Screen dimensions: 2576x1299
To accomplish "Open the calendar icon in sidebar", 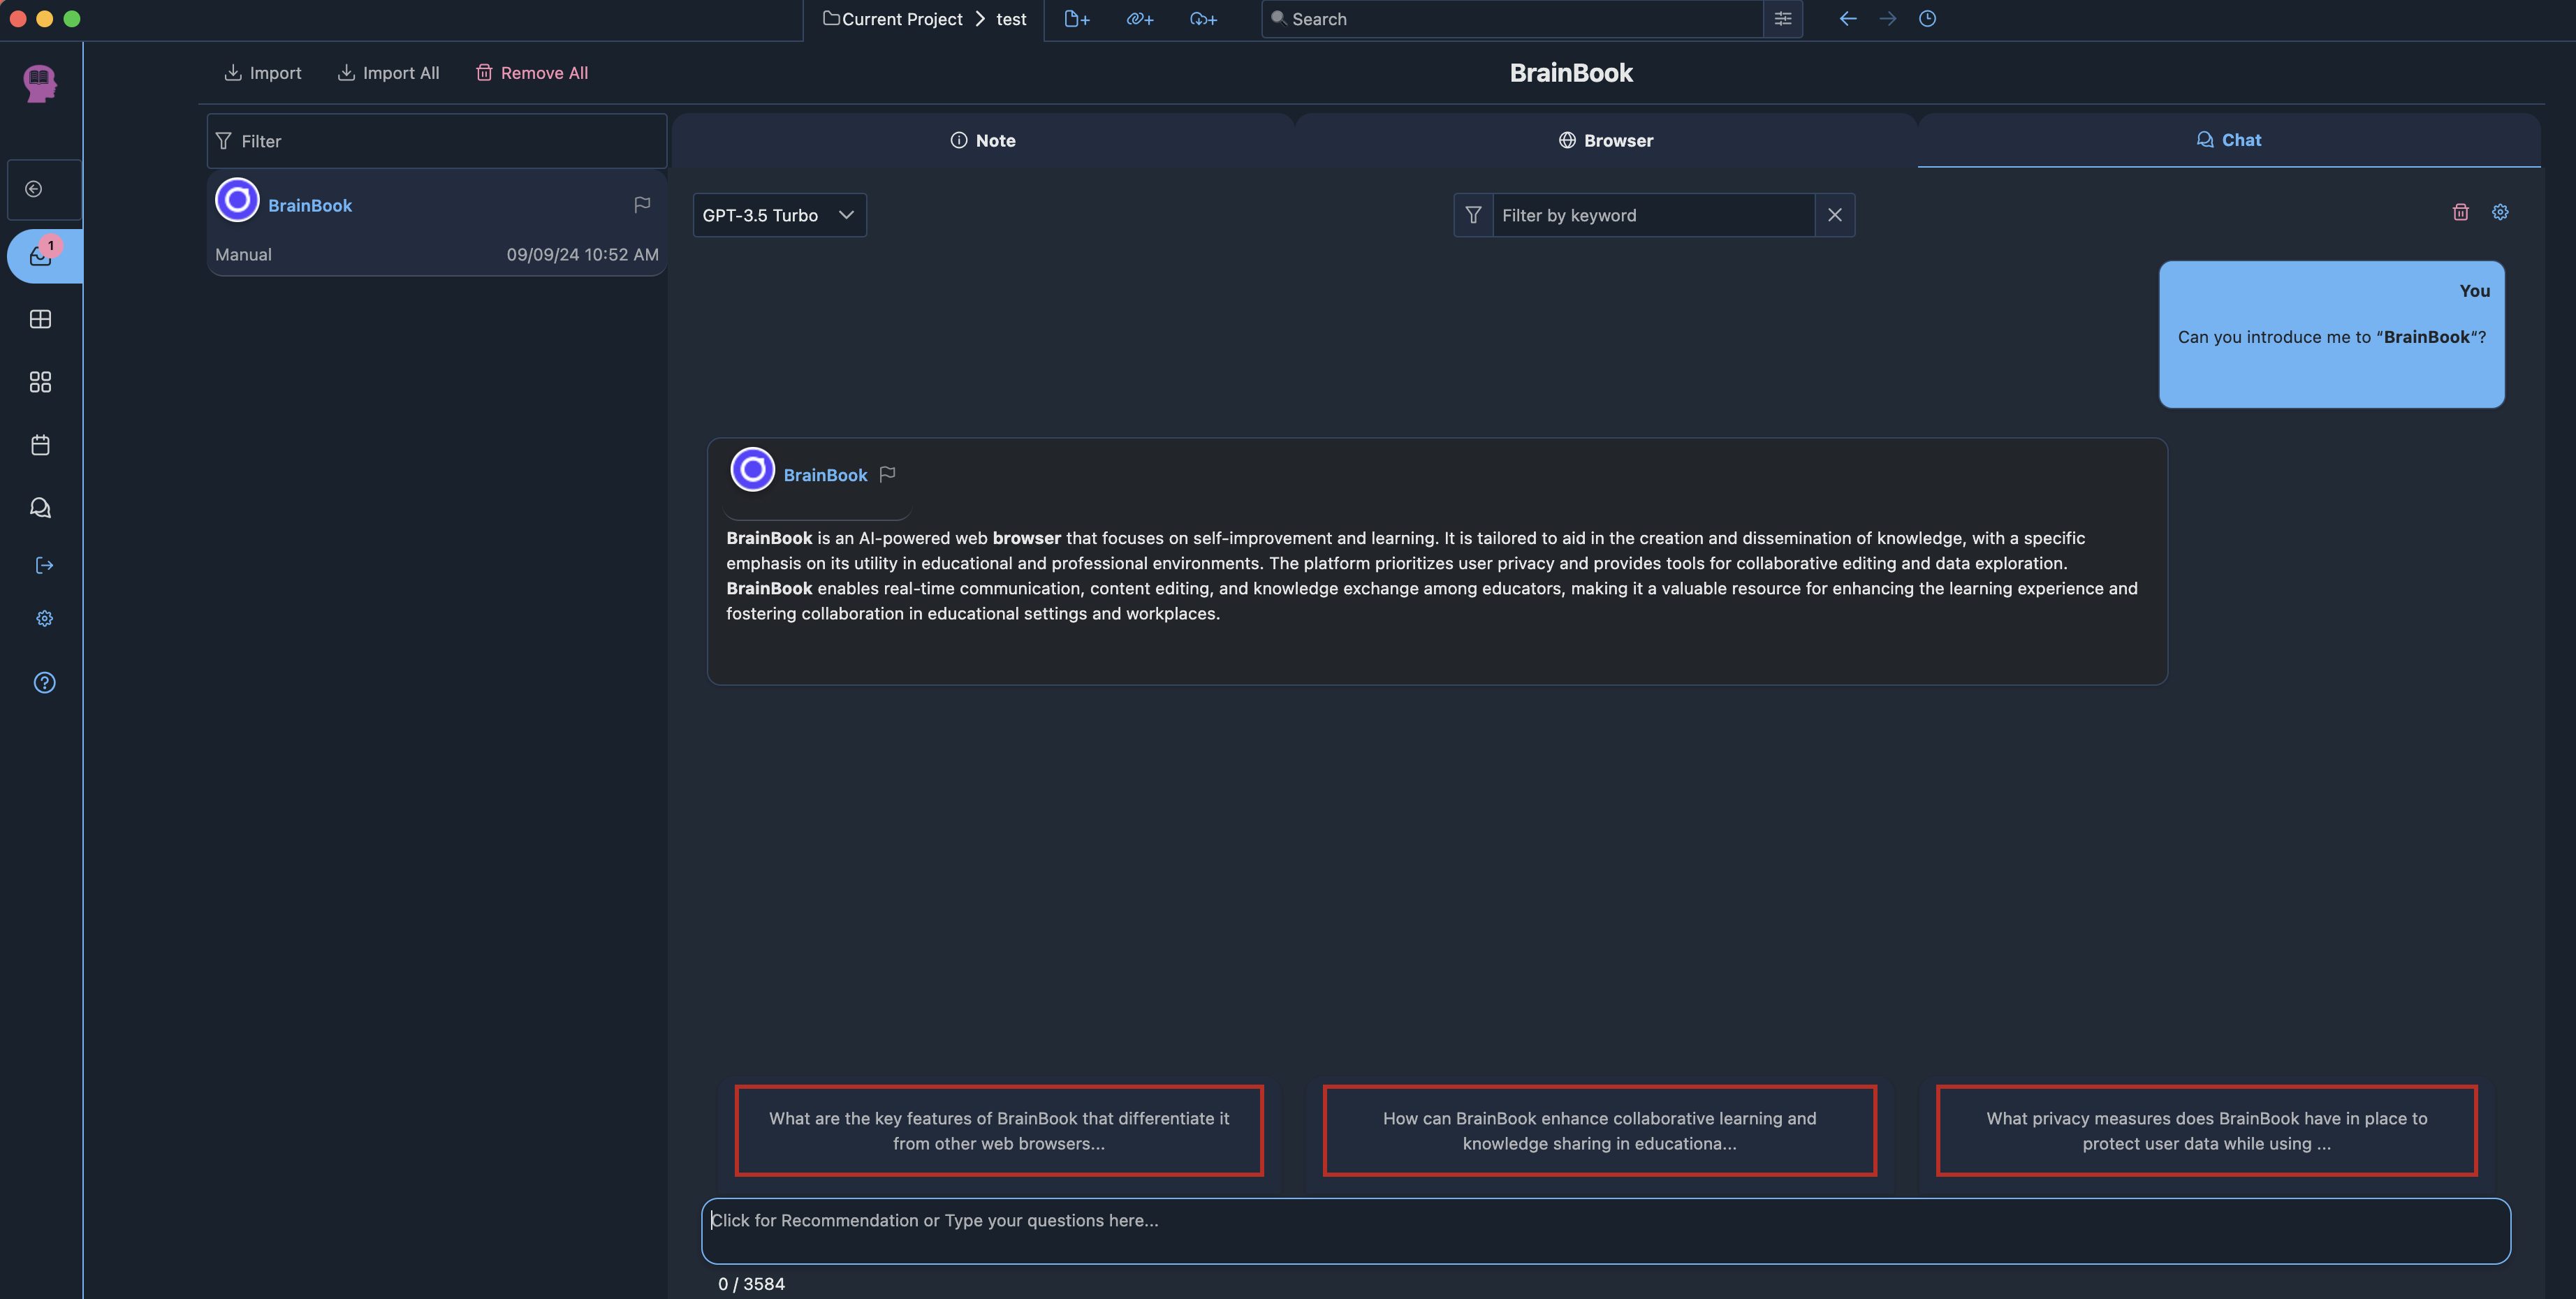I will click(41, 445).
